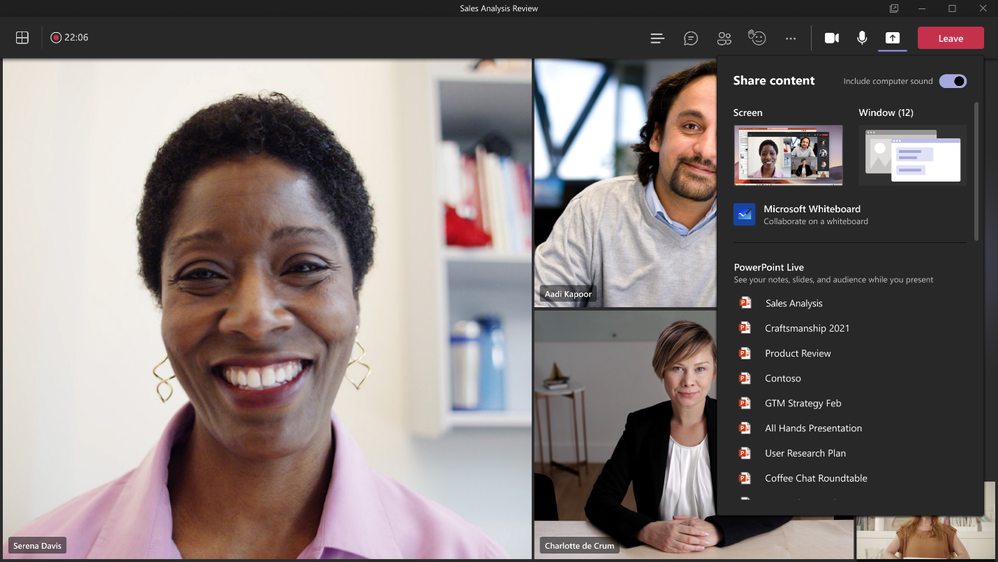Present the Sales Analysis PowerPoint file
The image size is (998, 562).
tap(793, 303)
